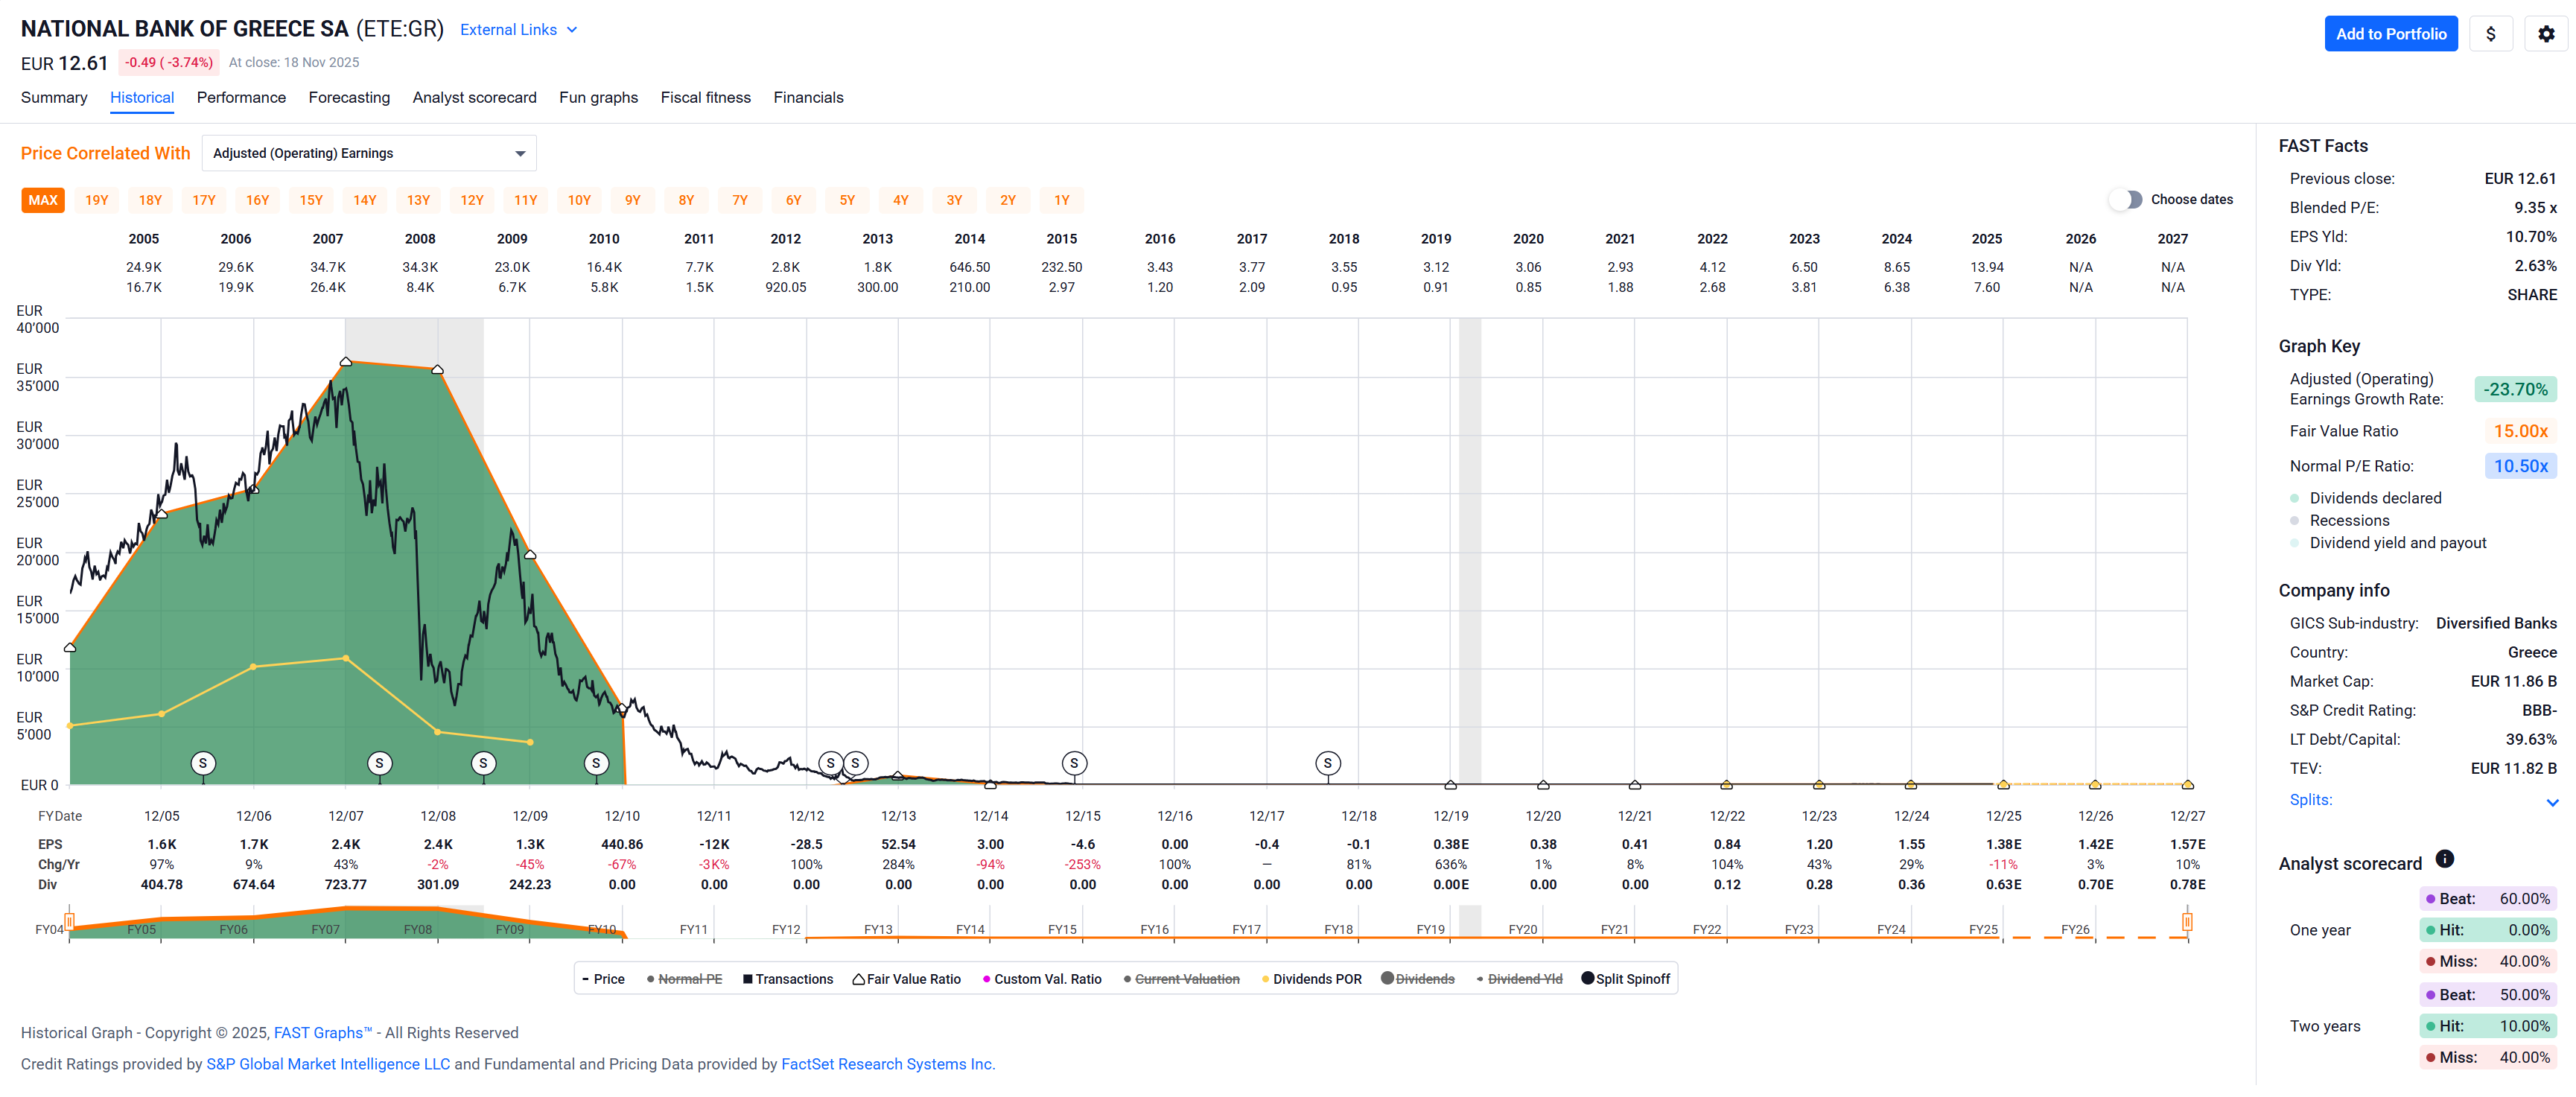Viewport: 2576px width, 1097px height.
Task: Select the 10Y time range button
Action: [579, 200]
